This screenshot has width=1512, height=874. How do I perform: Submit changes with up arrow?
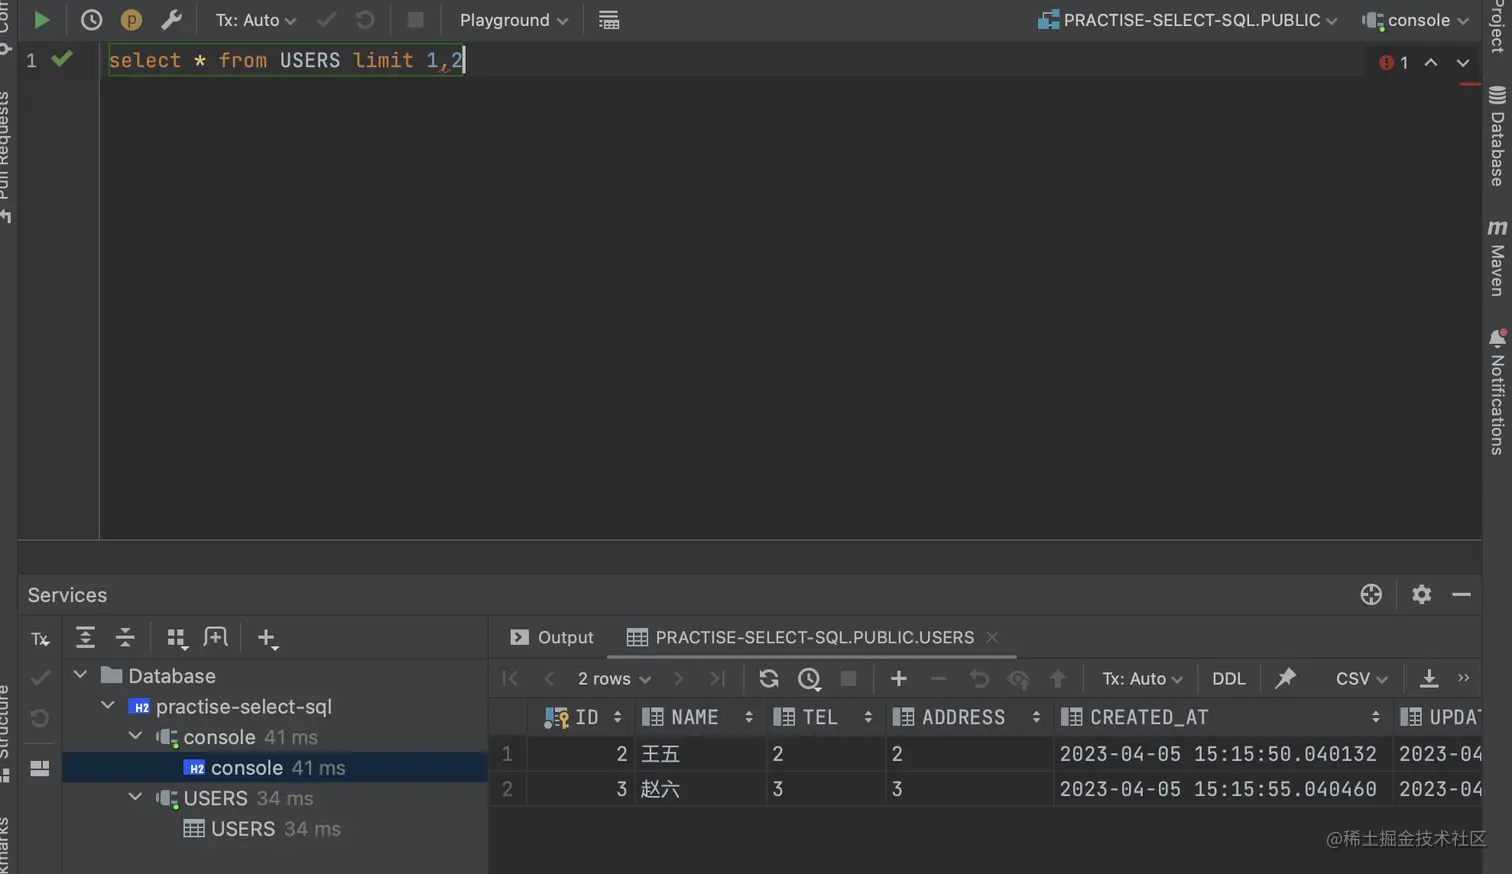coord(1058,679)
